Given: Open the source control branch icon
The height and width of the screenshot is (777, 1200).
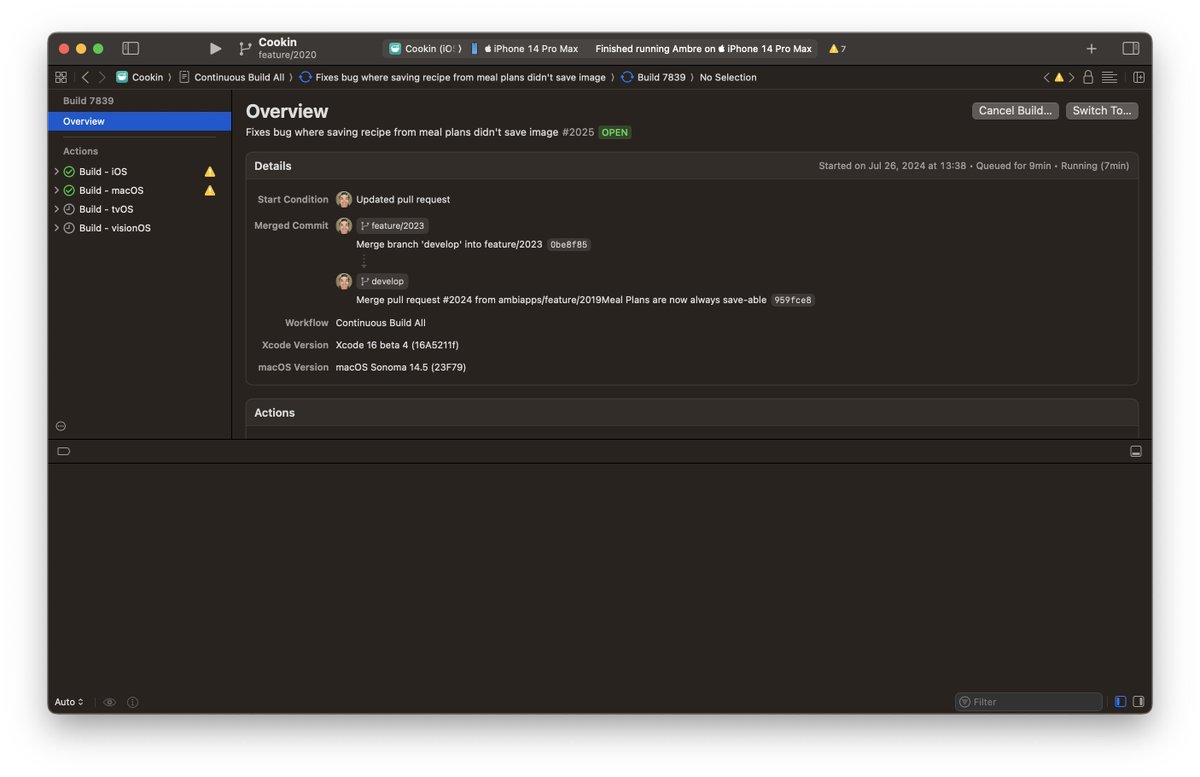Looking at the screenshot, I should [245, 48].
